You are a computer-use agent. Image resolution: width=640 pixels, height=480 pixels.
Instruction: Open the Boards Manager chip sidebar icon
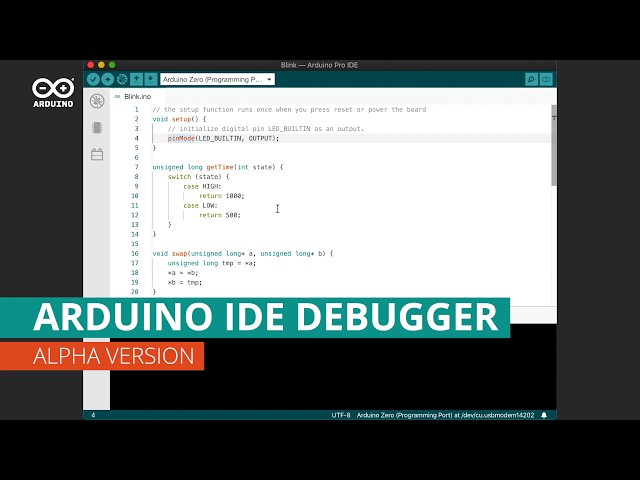97,128
